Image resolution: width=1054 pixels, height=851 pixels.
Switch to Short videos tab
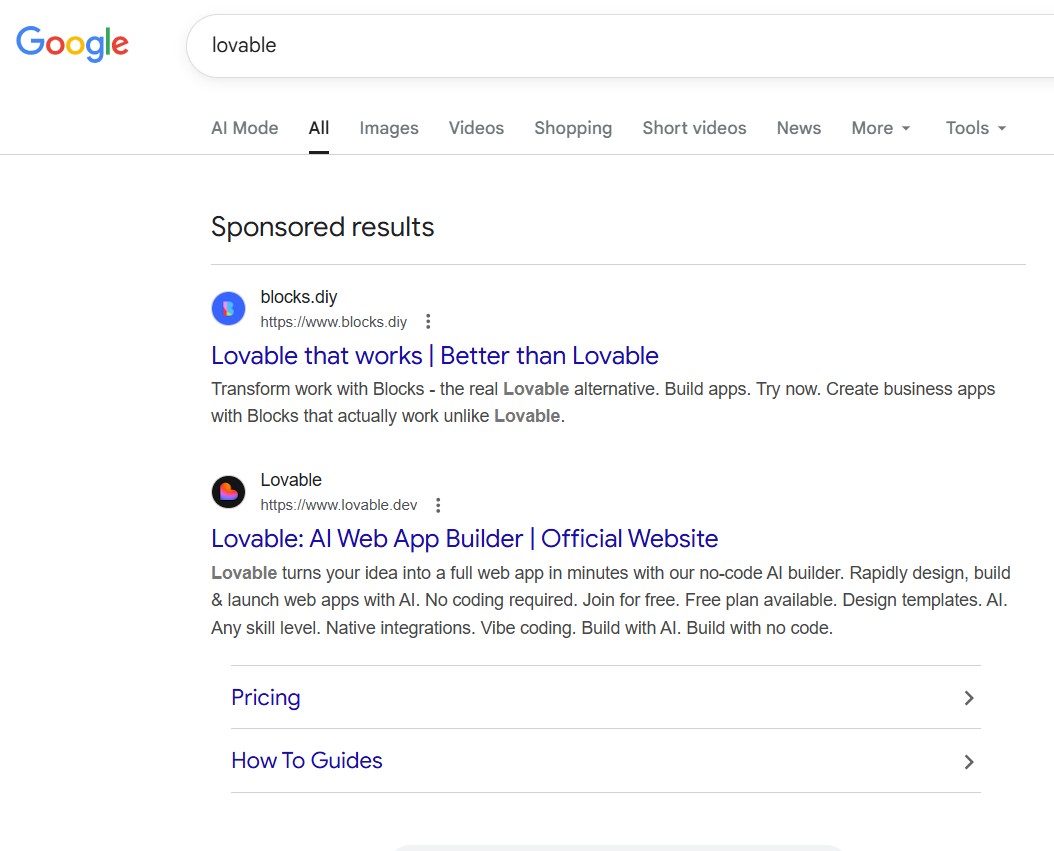pyautogui.click(x=694, y=128)
